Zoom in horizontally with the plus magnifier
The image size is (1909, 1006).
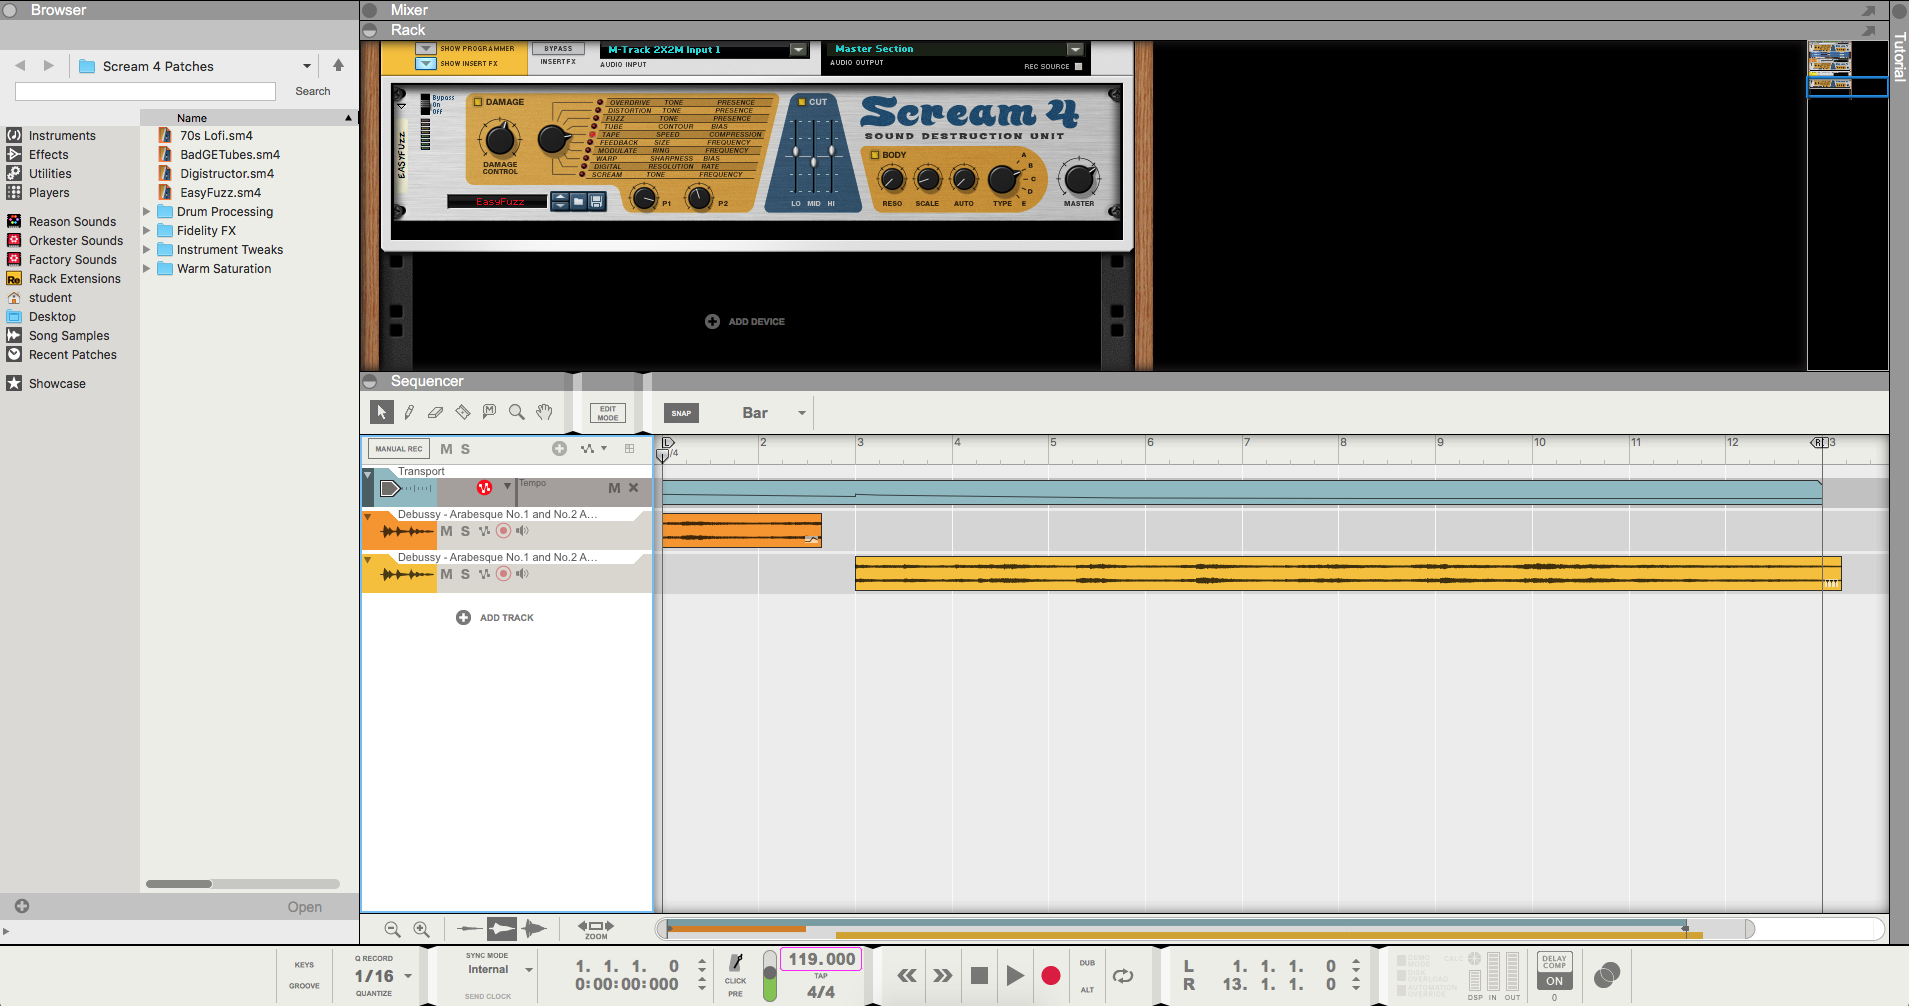pyautogui.click(x=422, y=929)
